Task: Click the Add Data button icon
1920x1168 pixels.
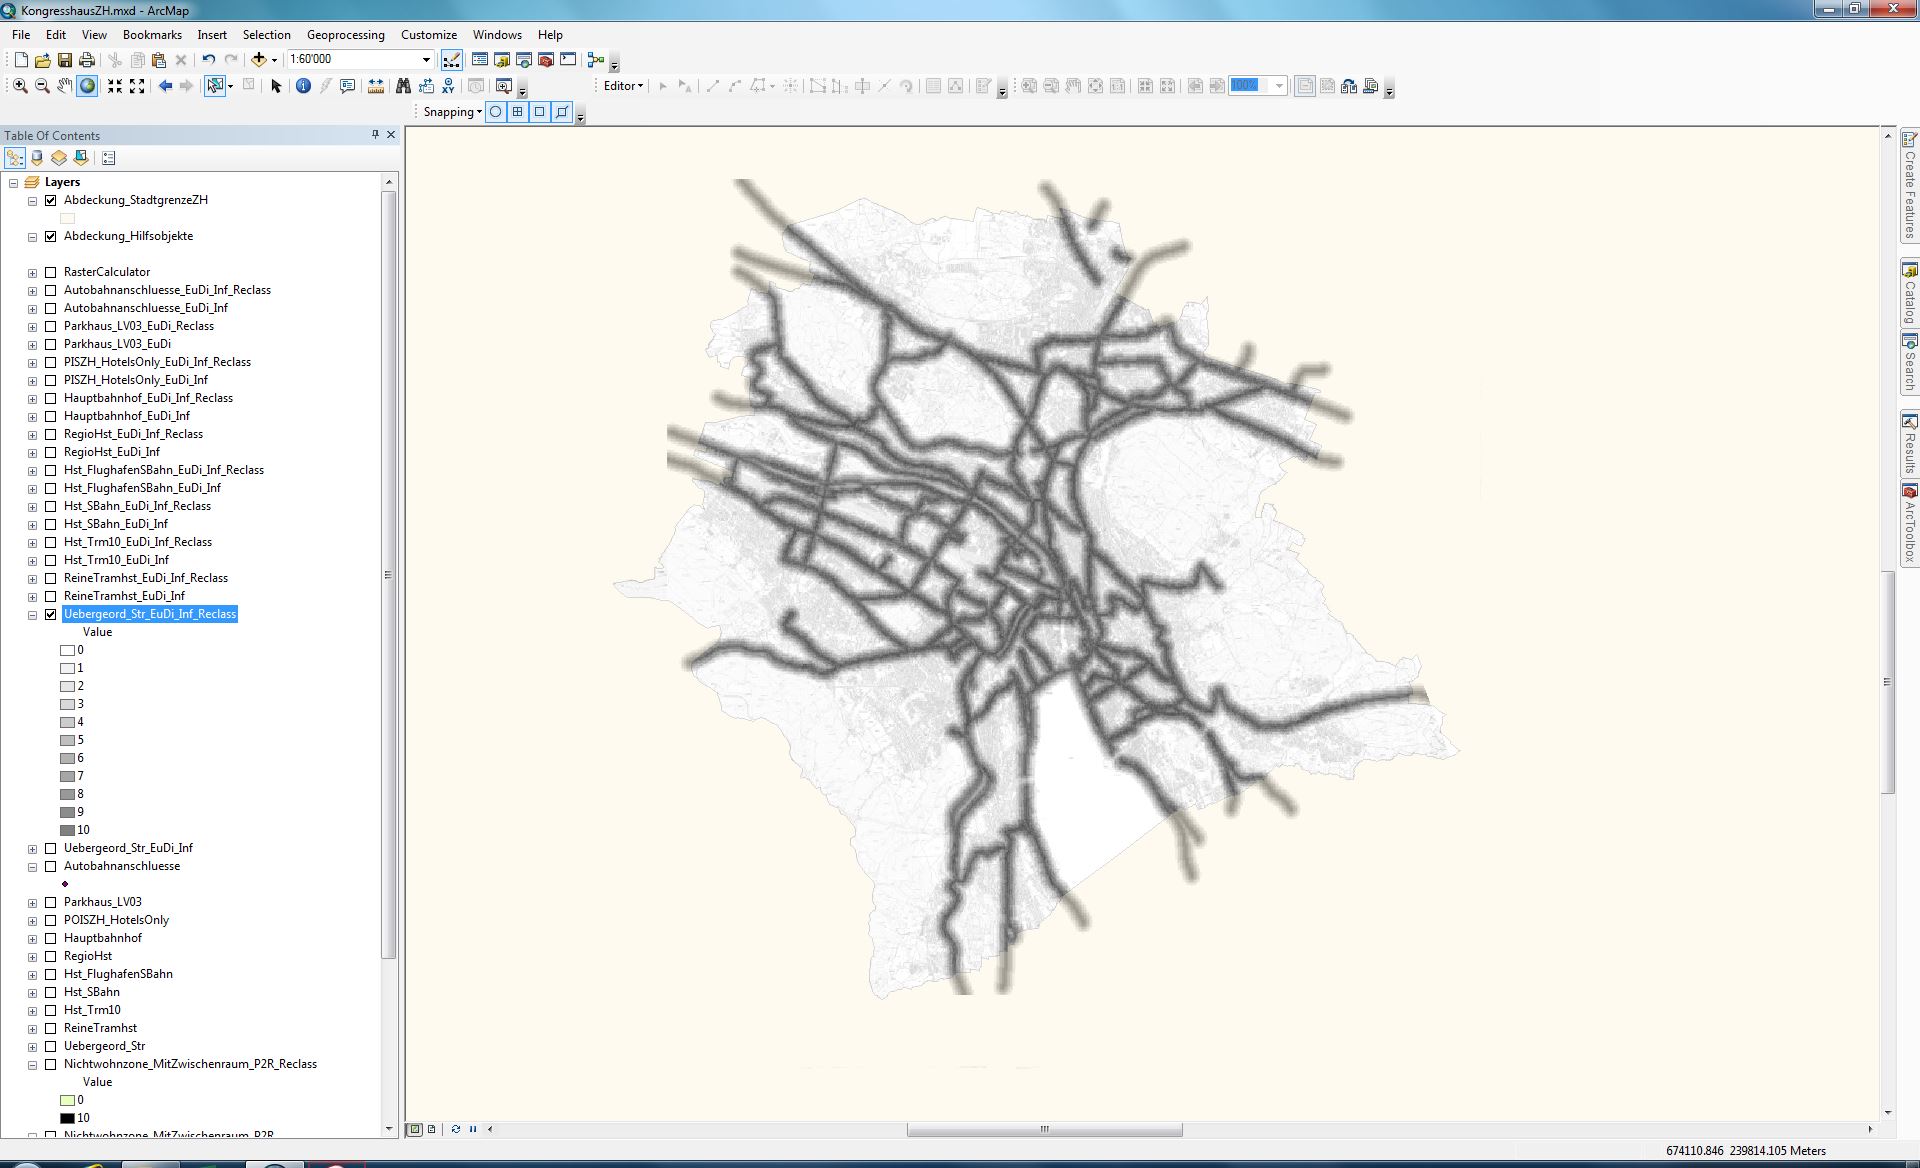Action: (259, 60)
